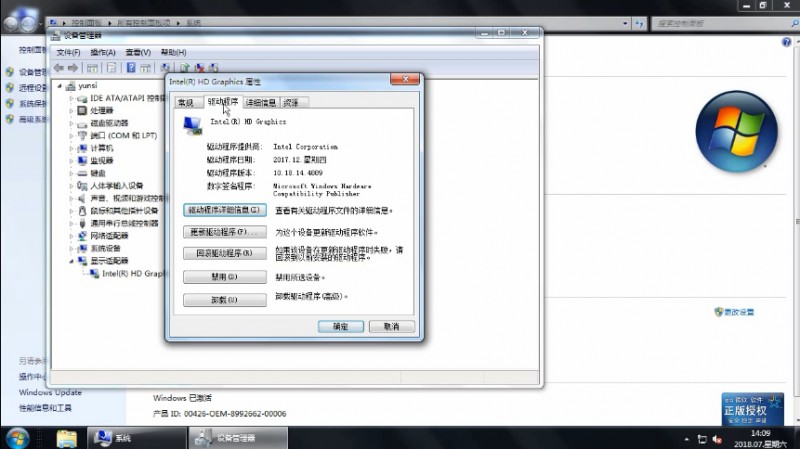Select 人体学输入设备 tree item
The image size is (800, 449).
[117, 186]
